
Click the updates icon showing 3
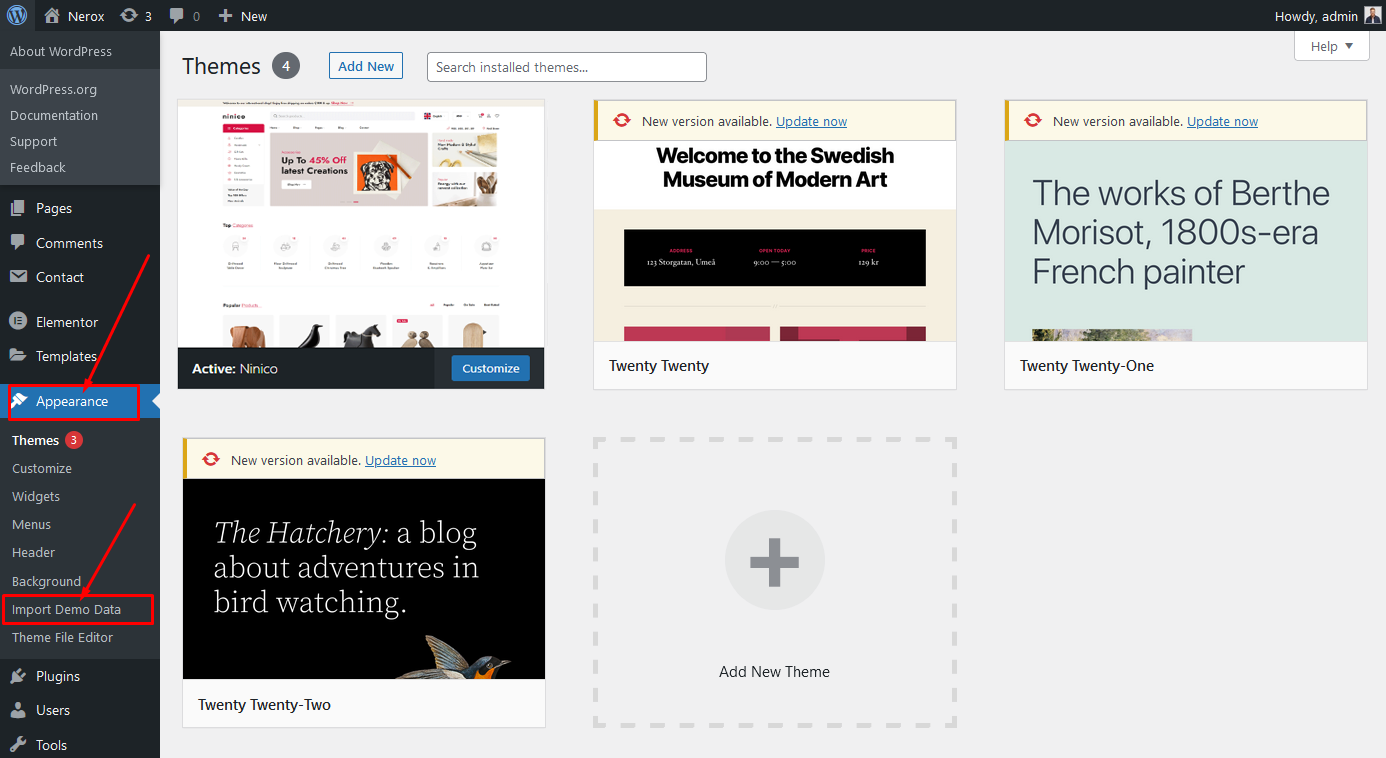point(129,16)
